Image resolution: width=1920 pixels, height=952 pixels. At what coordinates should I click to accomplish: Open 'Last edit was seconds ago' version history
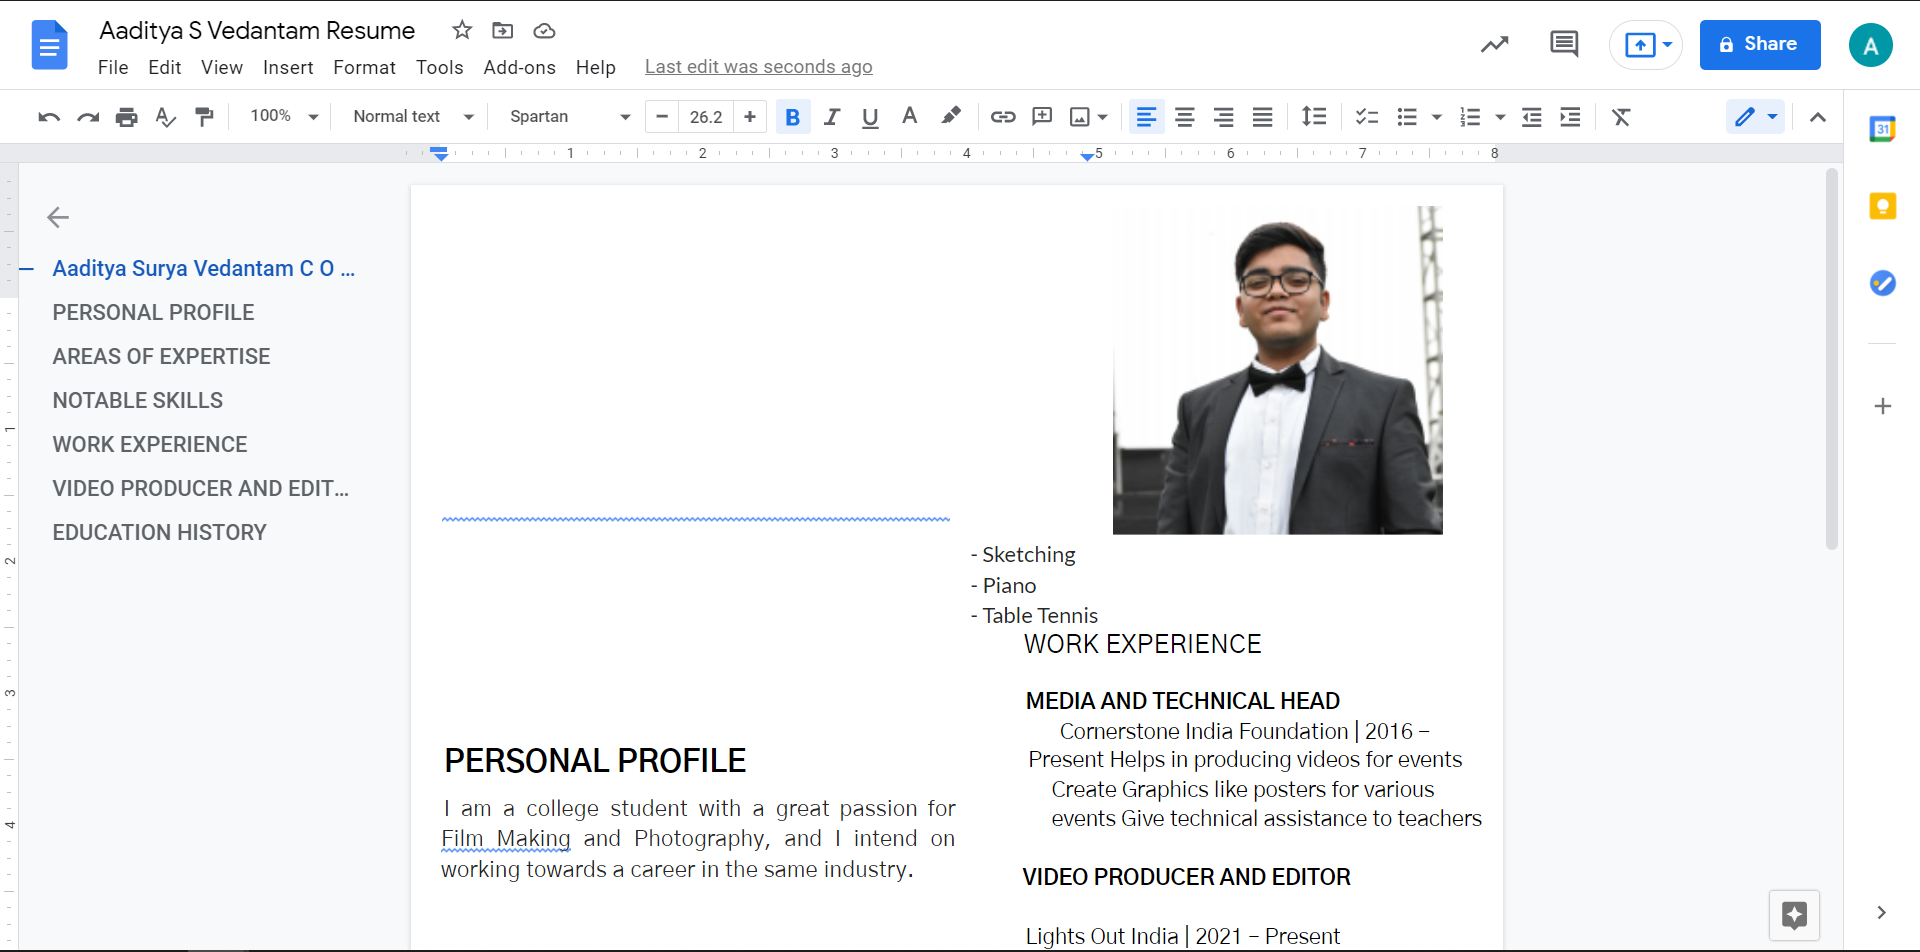pyautogui.click(x=758, y=66)
